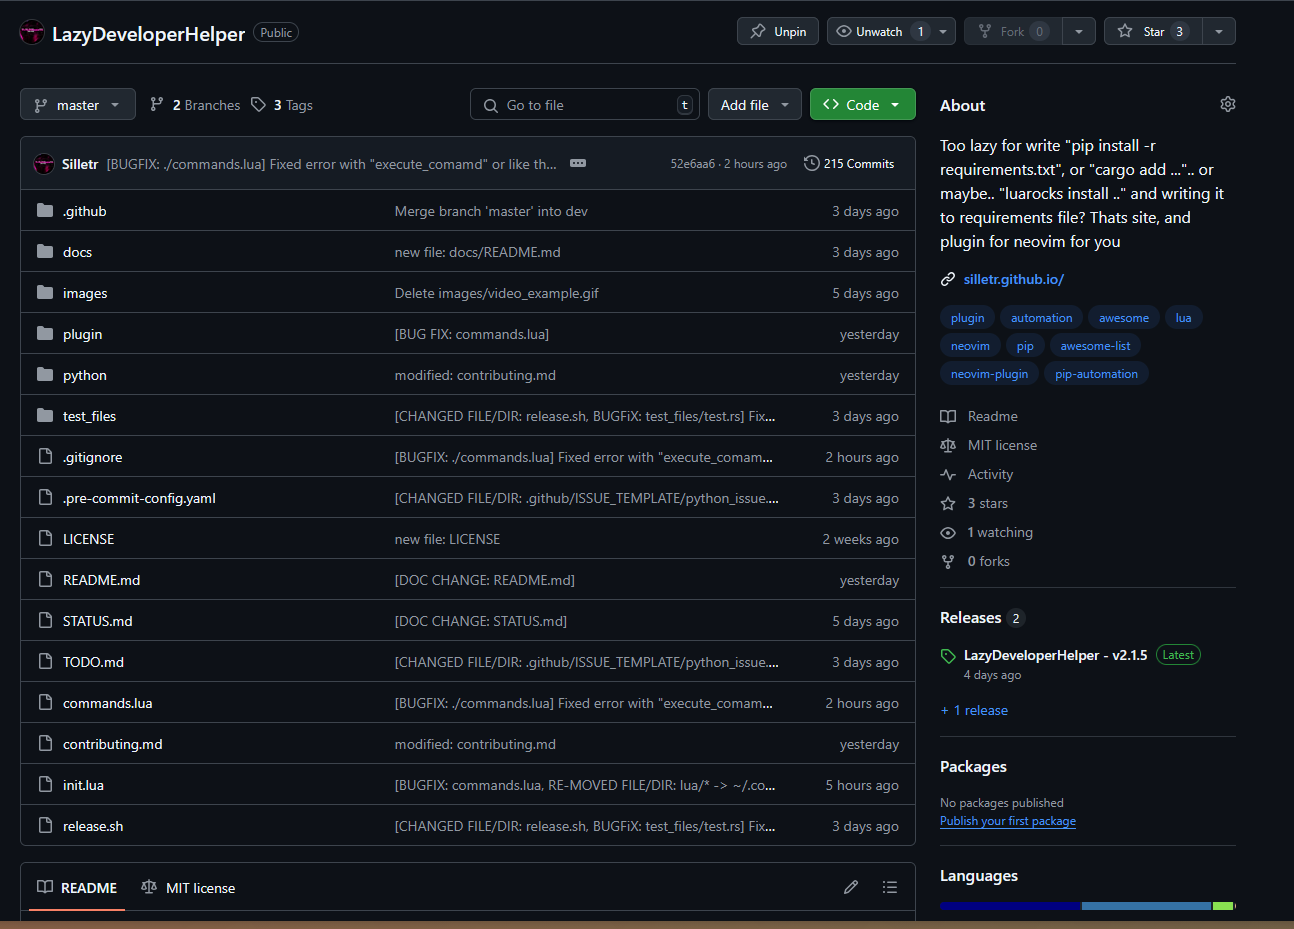The height and width of the screenshot is (929, 1294).
Task: Open the TODO.md file
Action: tap(93, 662)
